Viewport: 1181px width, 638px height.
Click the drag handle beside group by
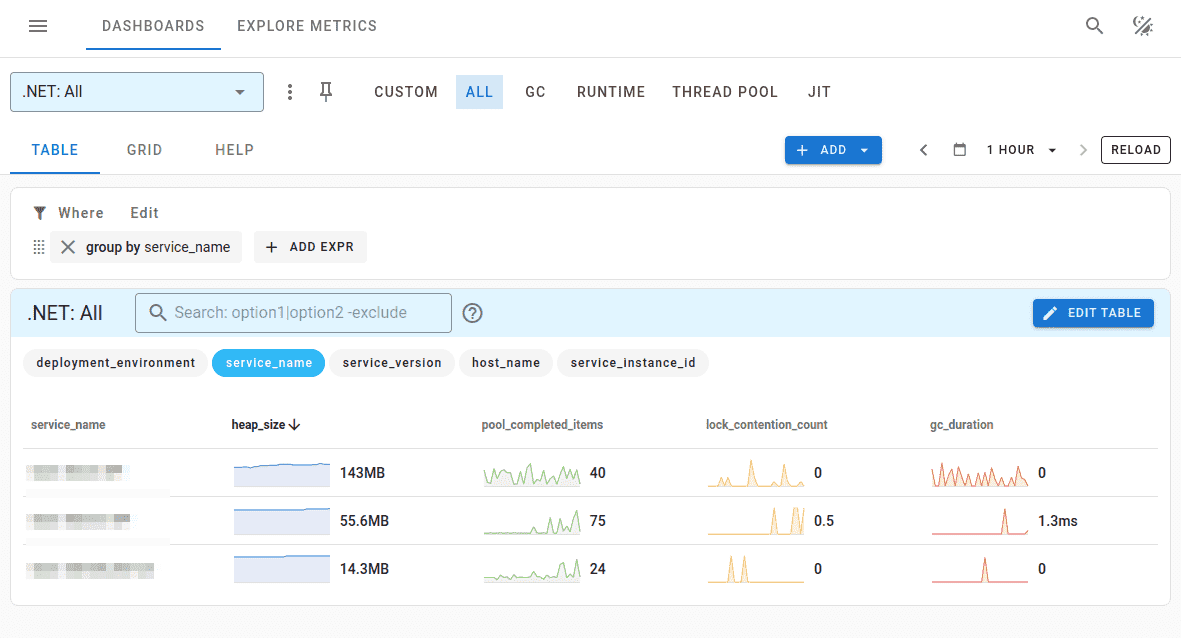point(38,246)
